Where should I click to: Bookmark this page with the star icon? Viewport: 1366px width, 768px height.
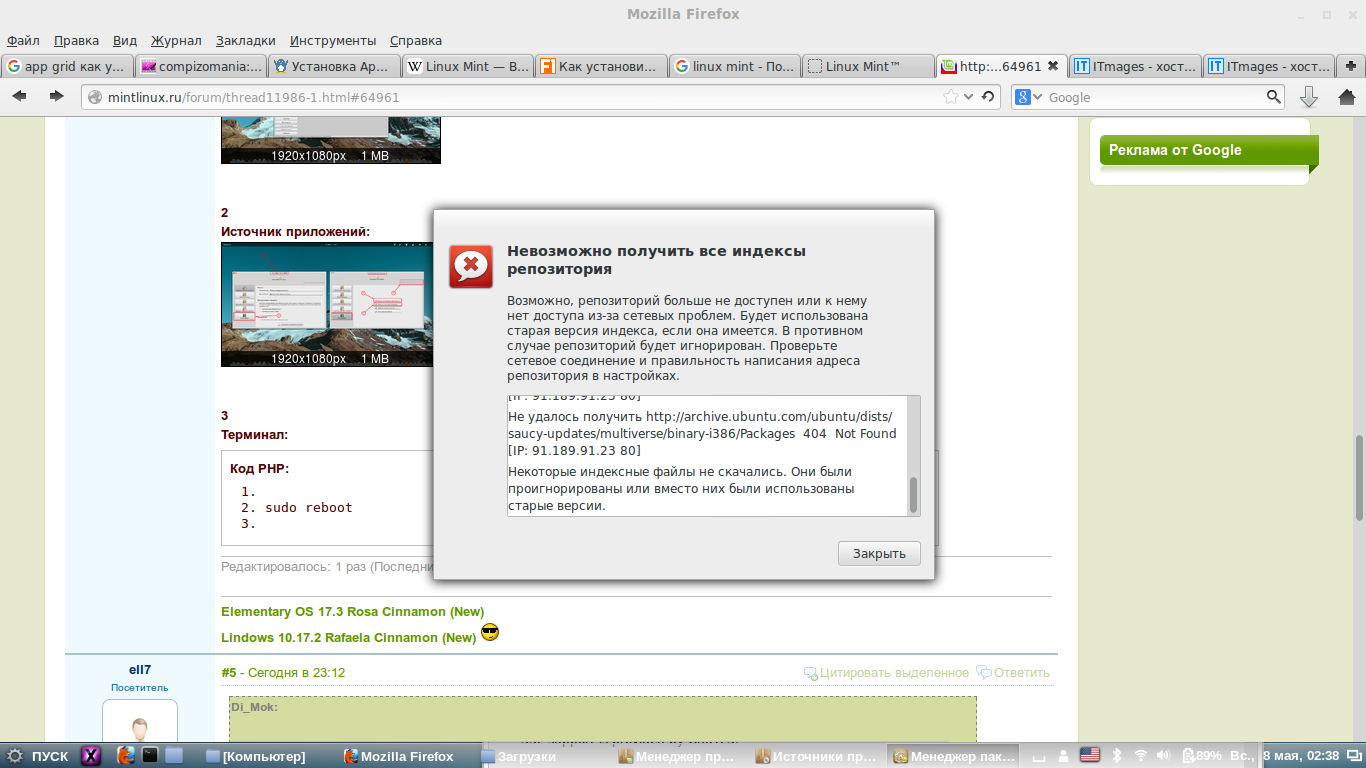click(950, 97)
